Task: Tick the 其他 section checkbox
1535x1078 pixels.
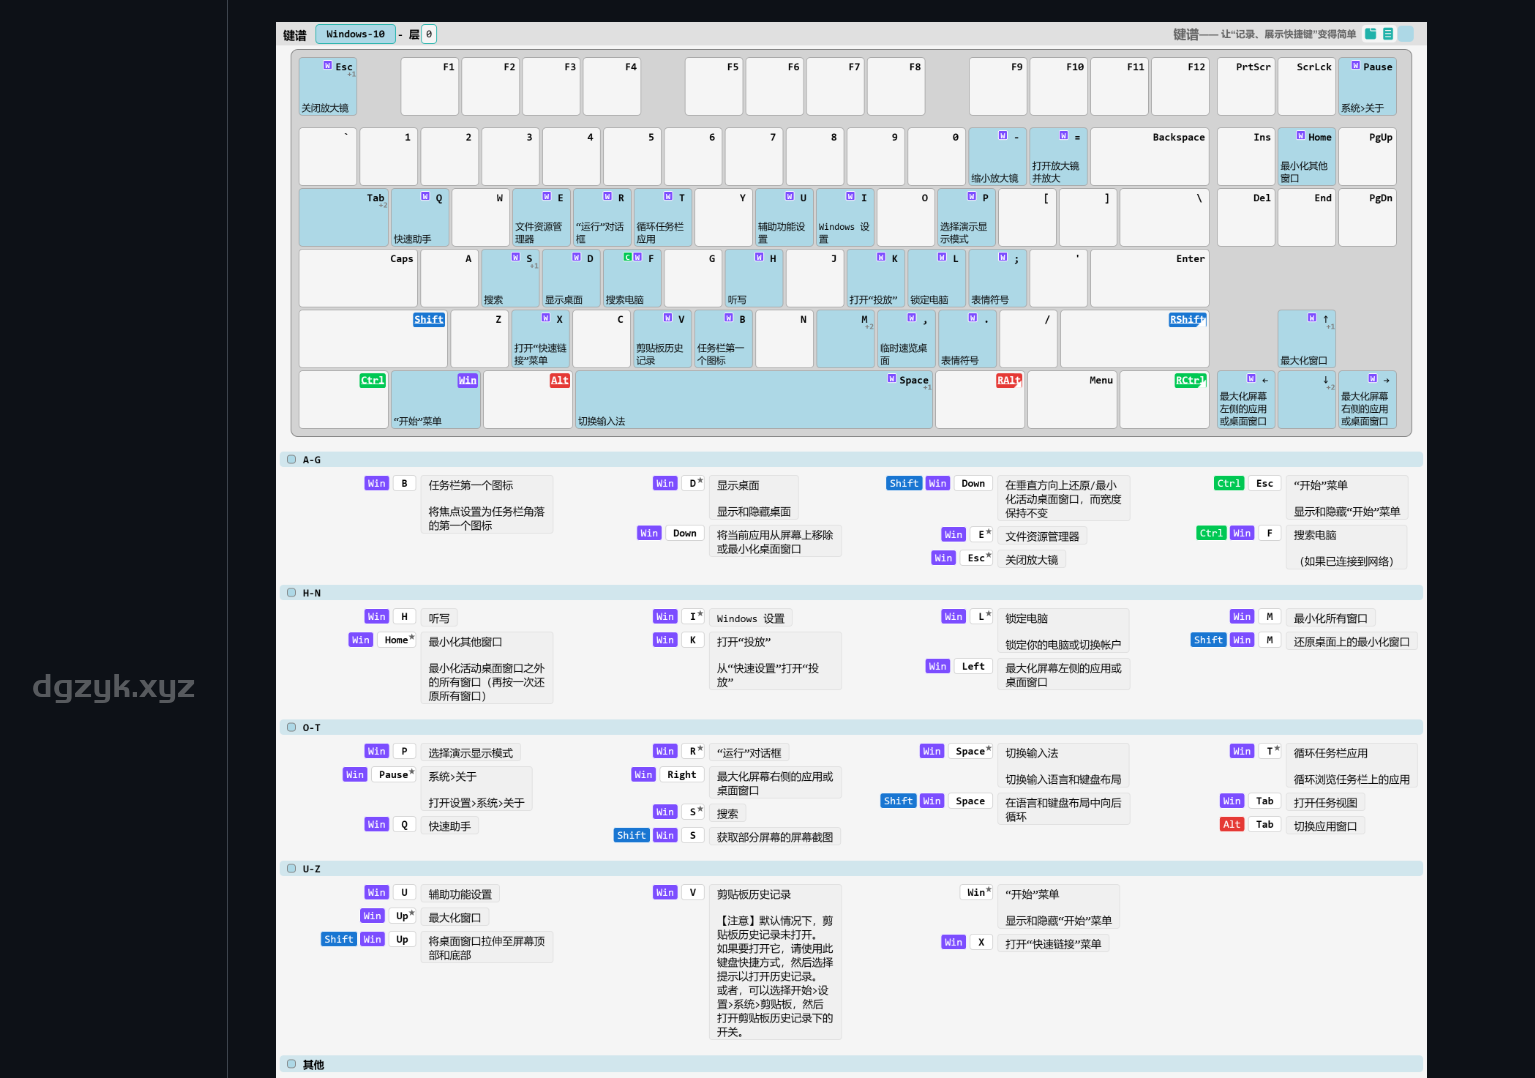Action: click(292, 1064)
